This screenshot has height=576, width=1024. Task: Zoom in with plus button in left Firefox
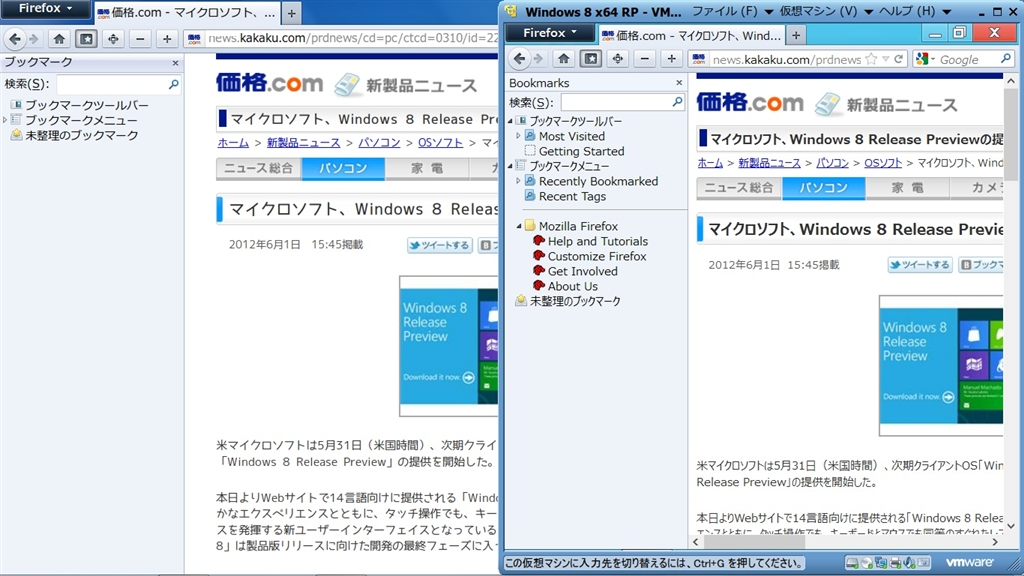167,39
